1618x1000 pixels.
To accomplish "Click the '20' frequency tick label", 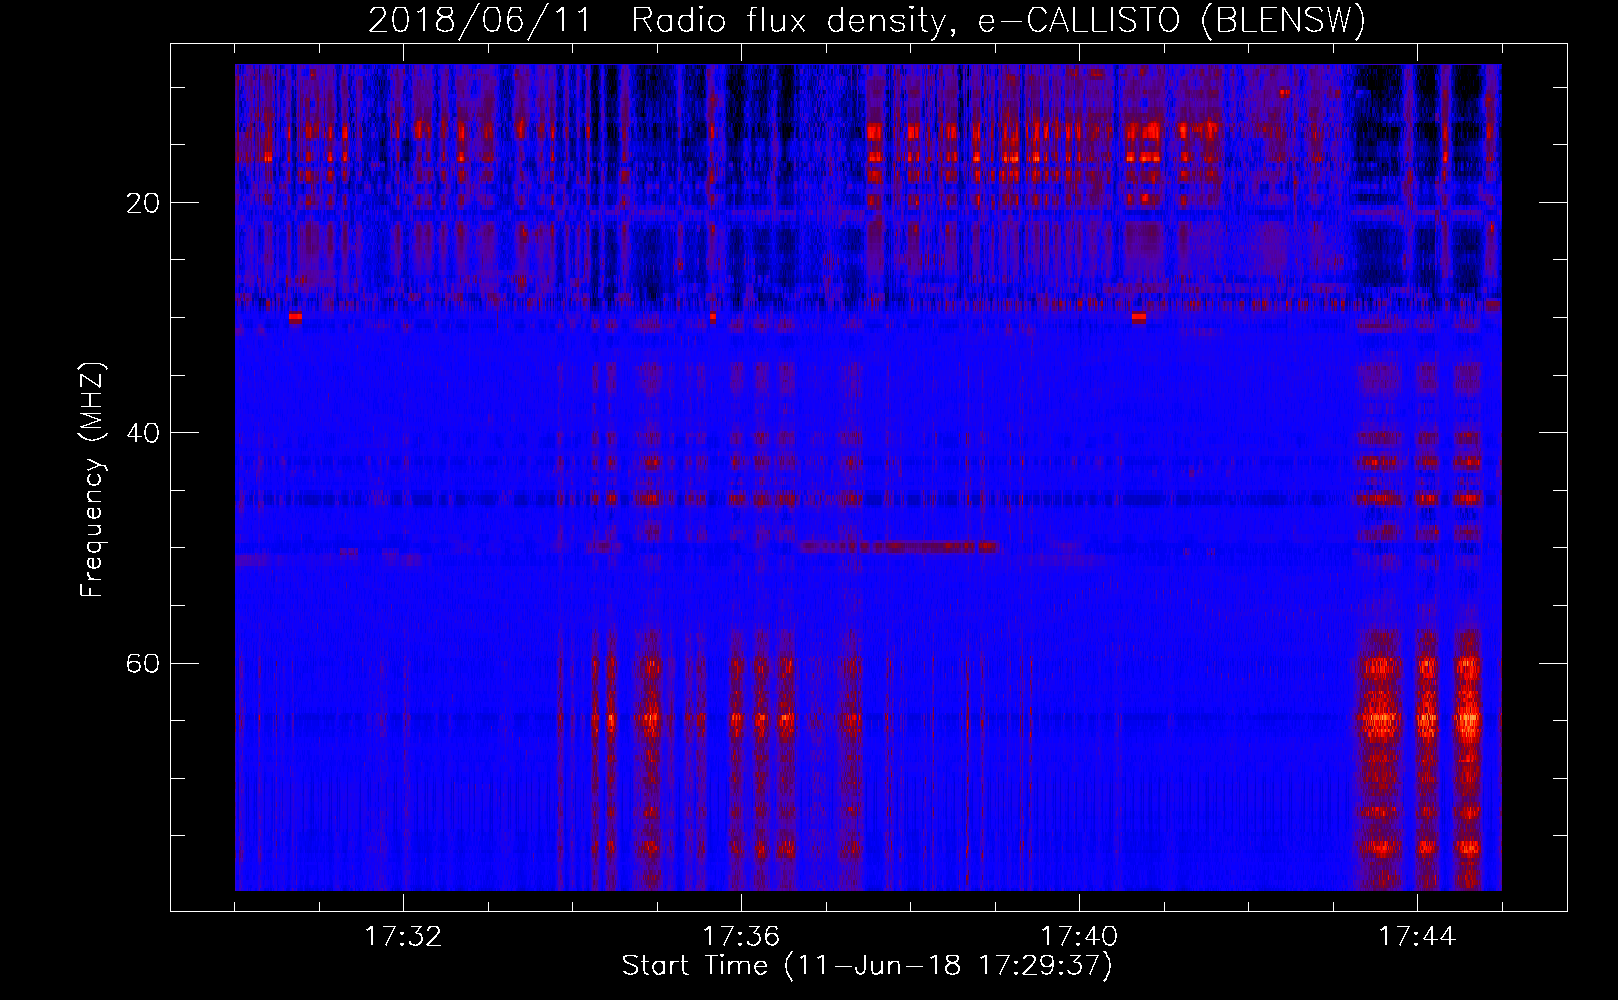I will pyautogui.click(x=143, y=203).
